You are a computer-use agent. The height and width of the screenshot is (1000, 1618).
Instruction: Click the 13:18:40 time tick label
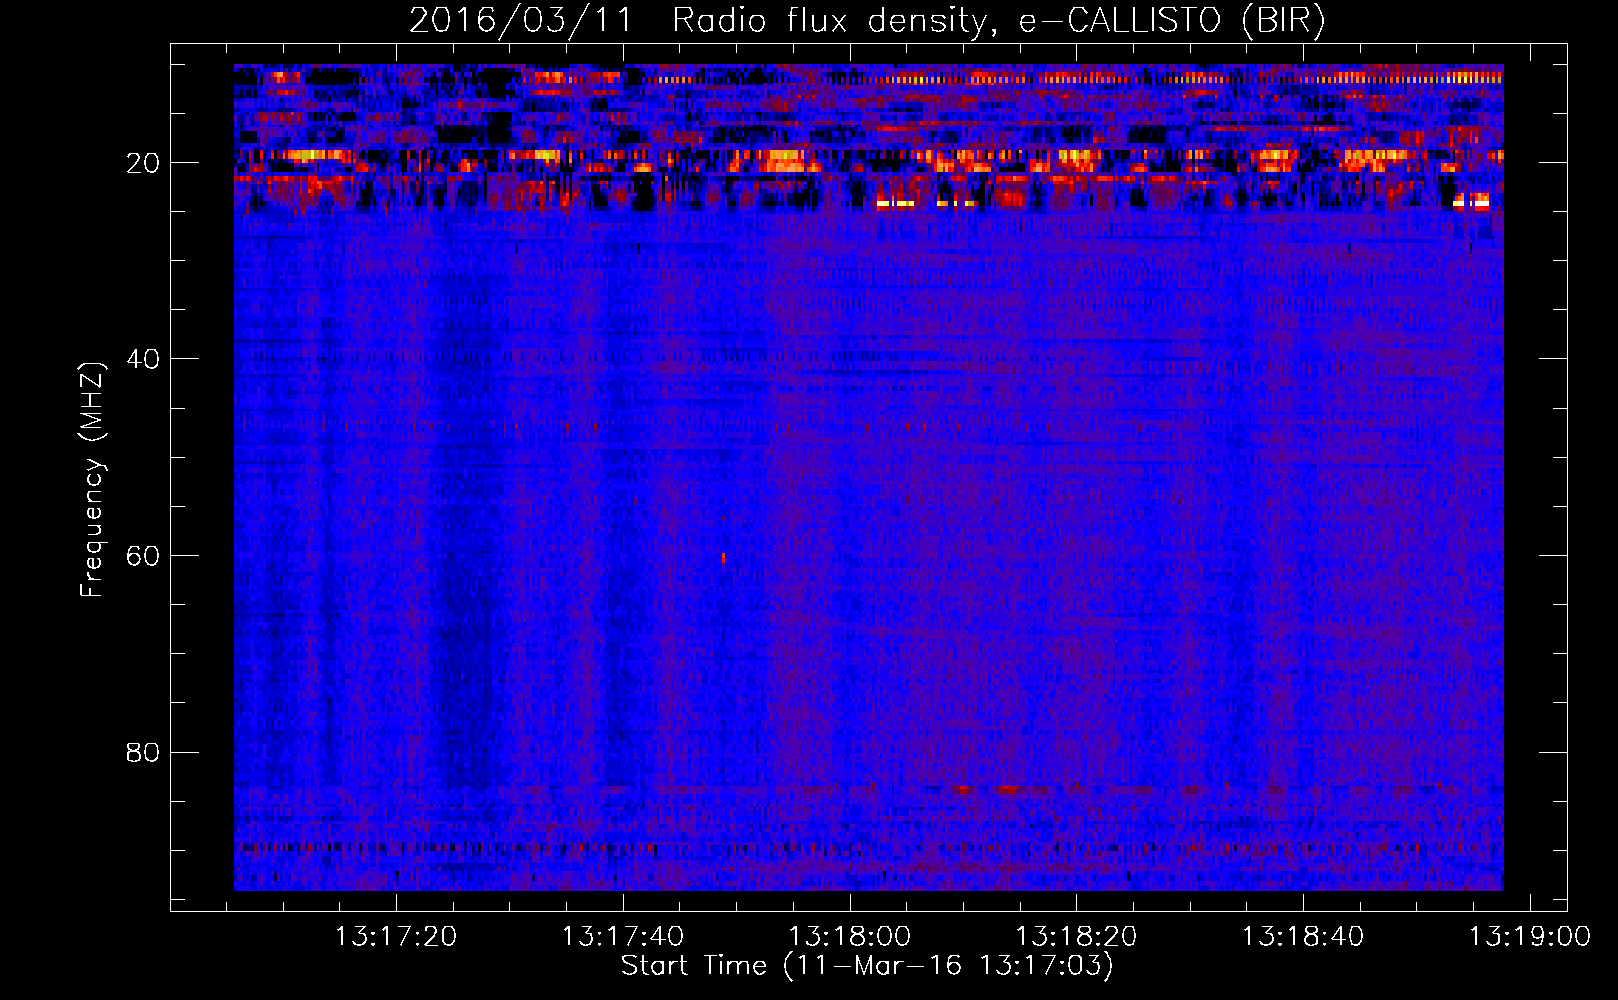tap(1303, 937)
